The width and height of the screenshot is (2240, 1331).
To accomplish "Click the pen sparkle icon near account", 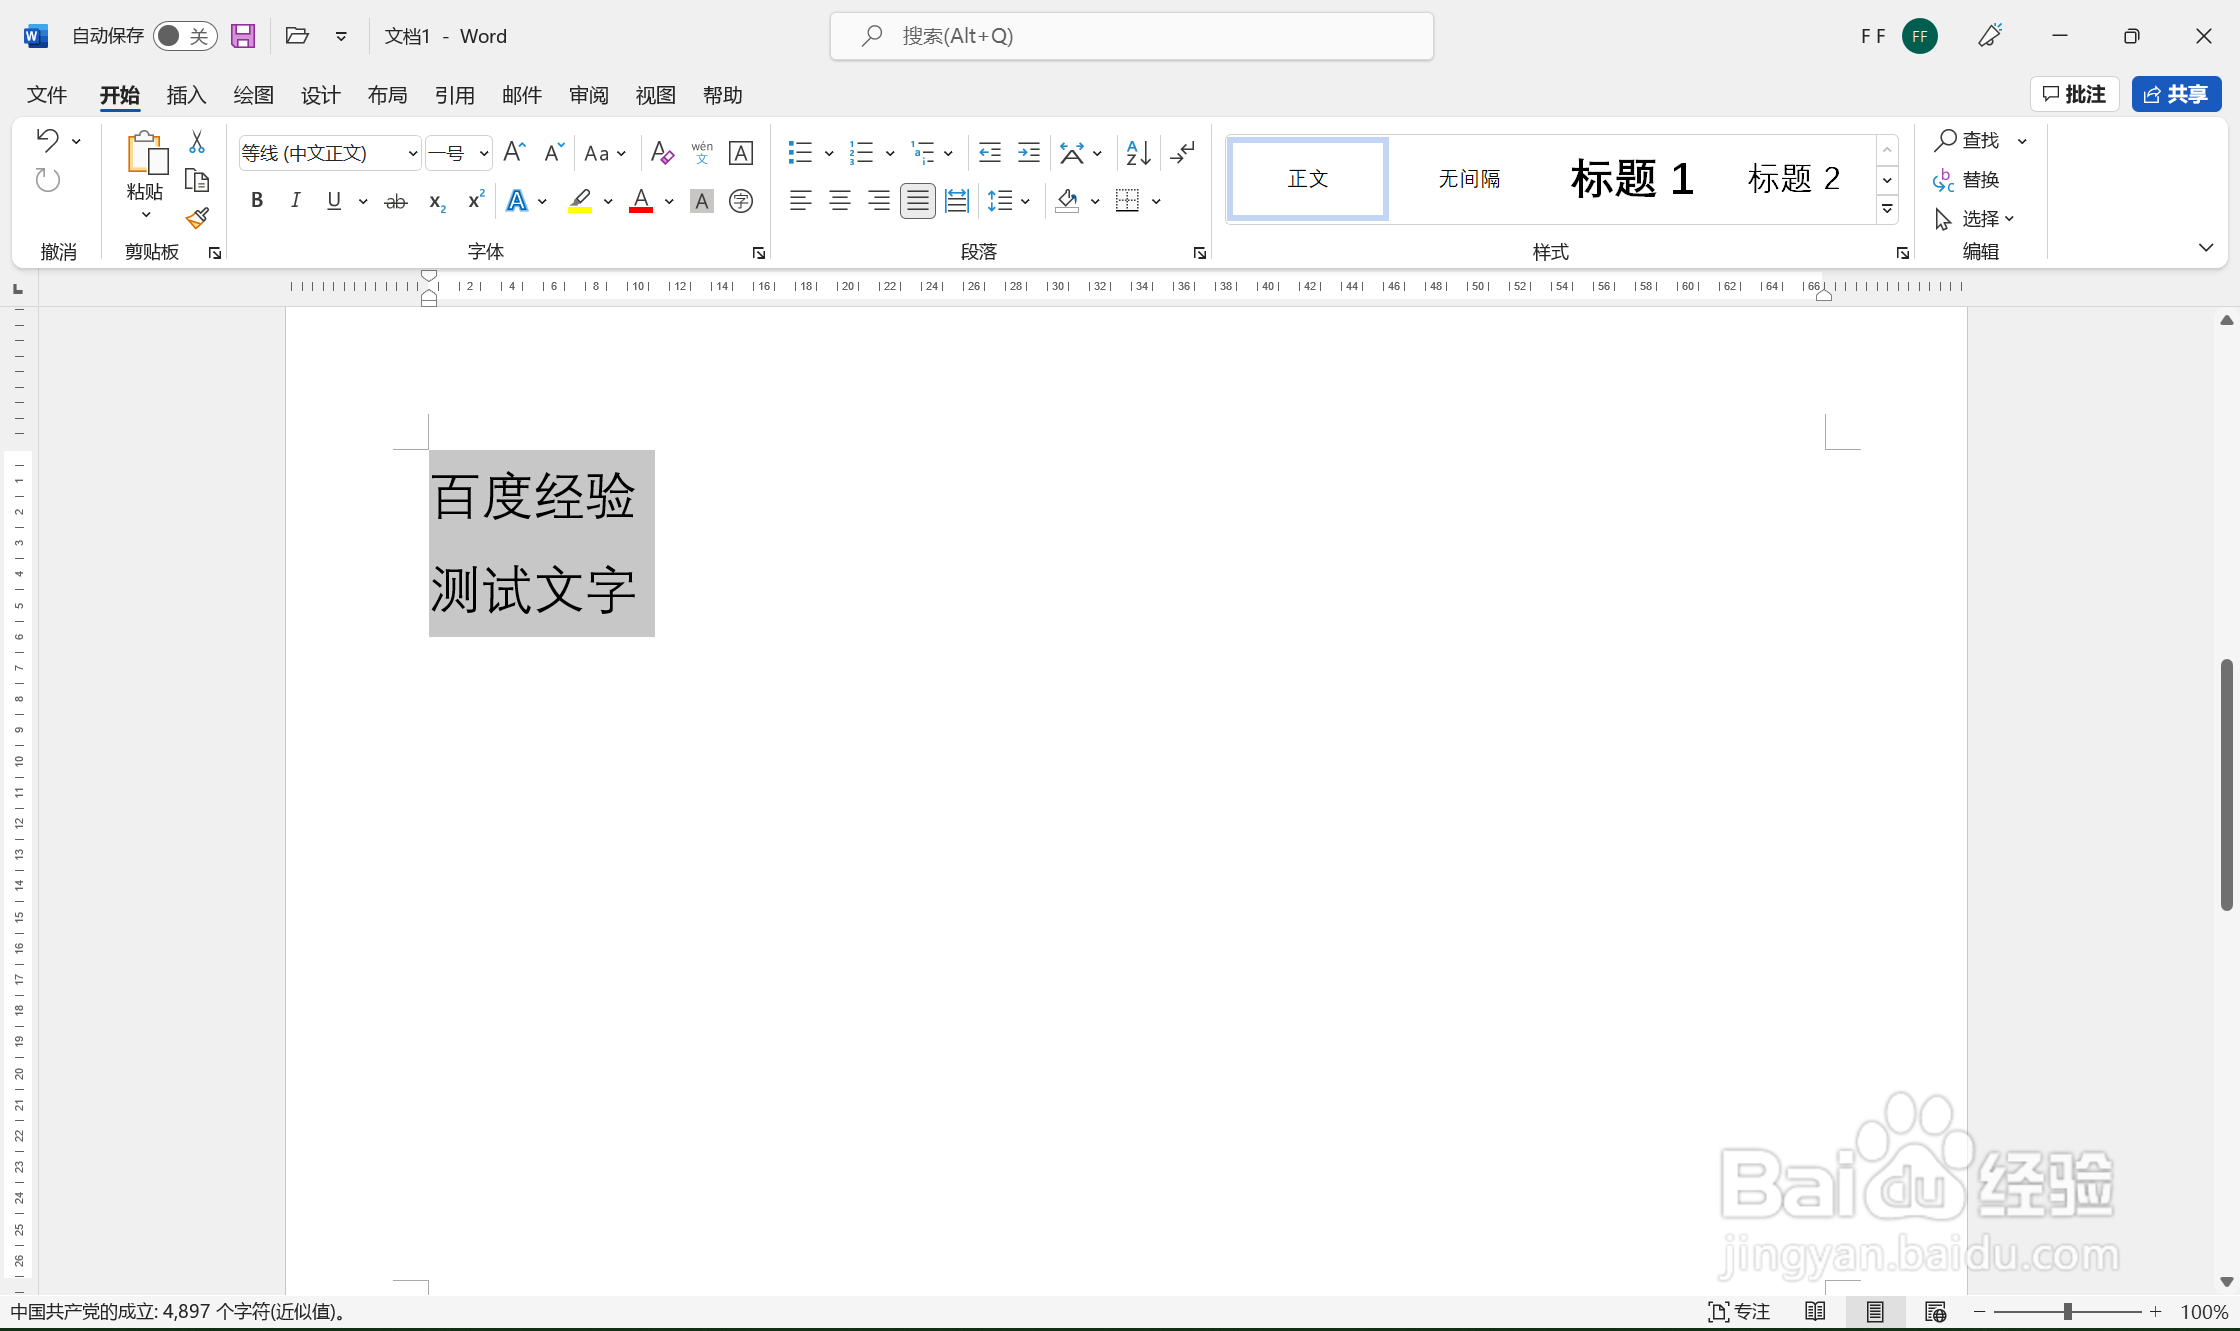I will (1990, 36).
